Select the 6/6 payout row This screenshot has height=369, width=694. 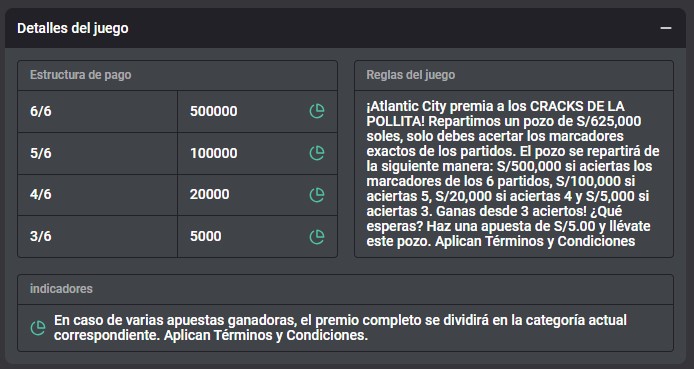(x=177, y=111)
